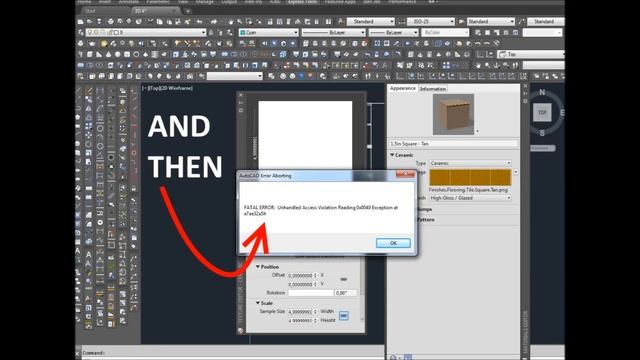This screenshot has width=640, height=360.
Task: Click the Match Properties brush icon
Action: 187,22
